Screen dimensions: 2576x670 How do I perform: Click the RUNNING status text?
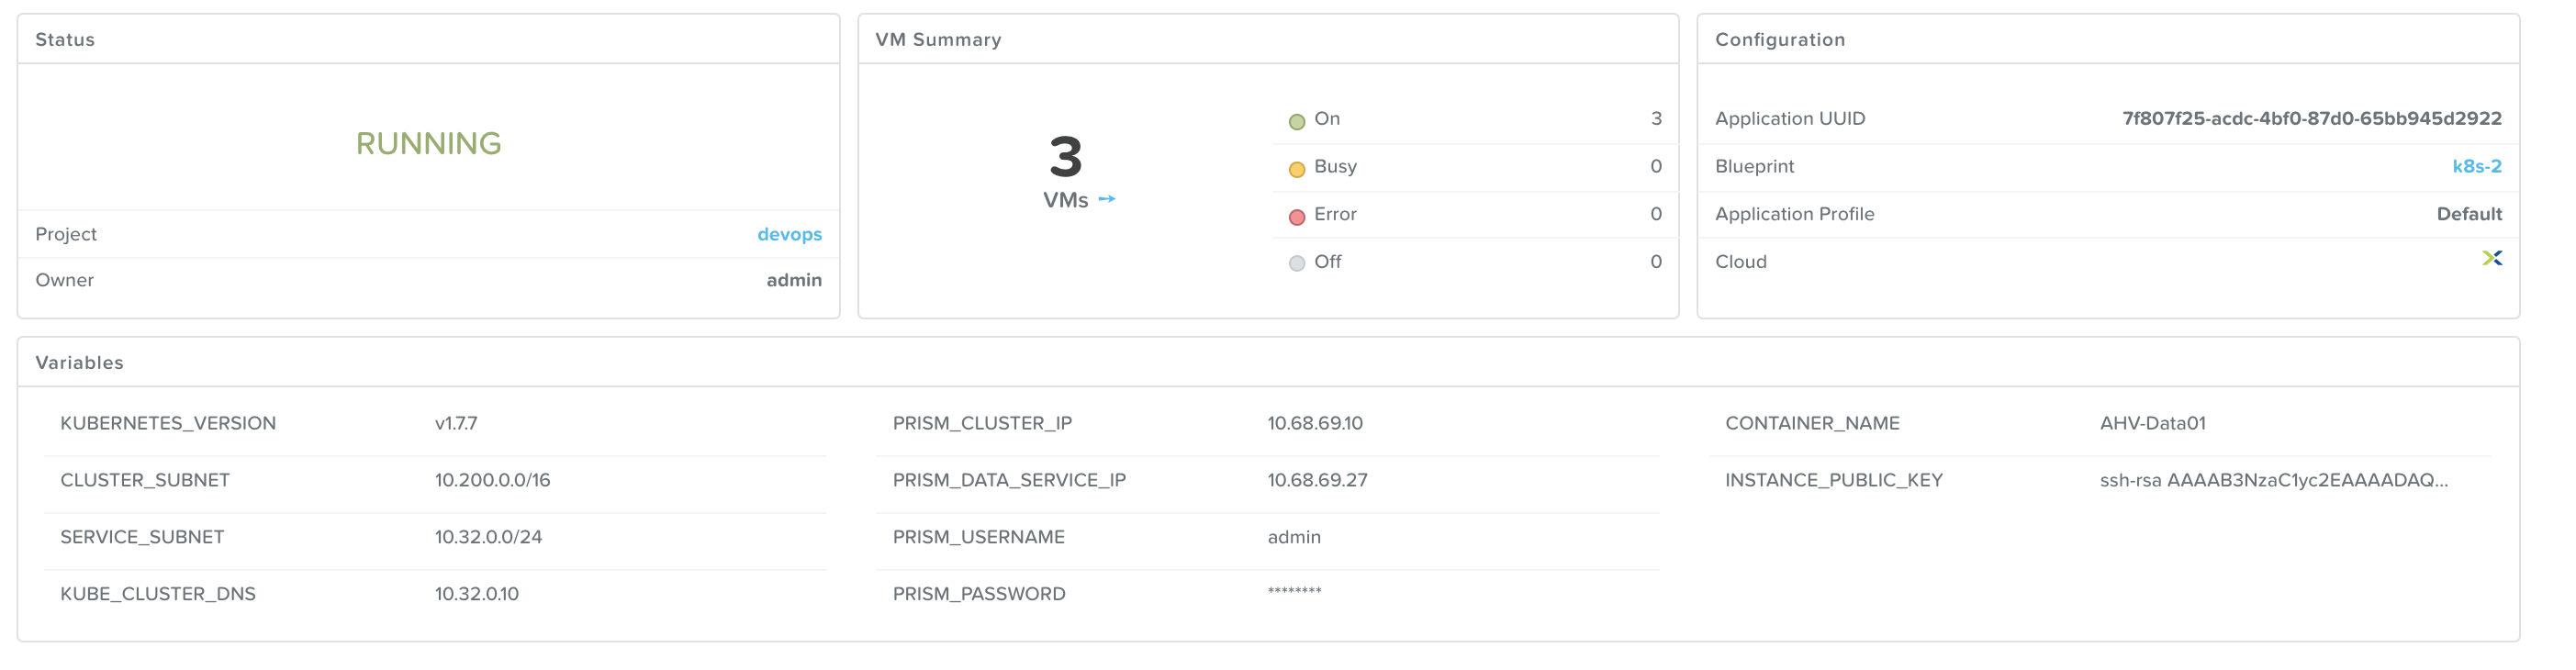428,143
